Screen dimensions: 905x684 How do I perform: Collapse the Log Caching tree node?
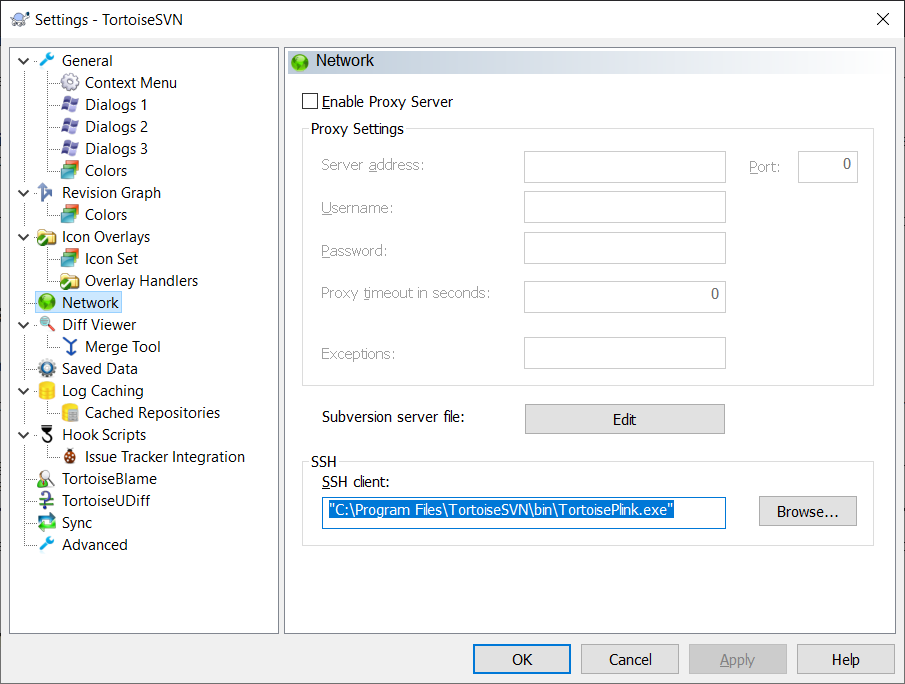tap(24, 391)
